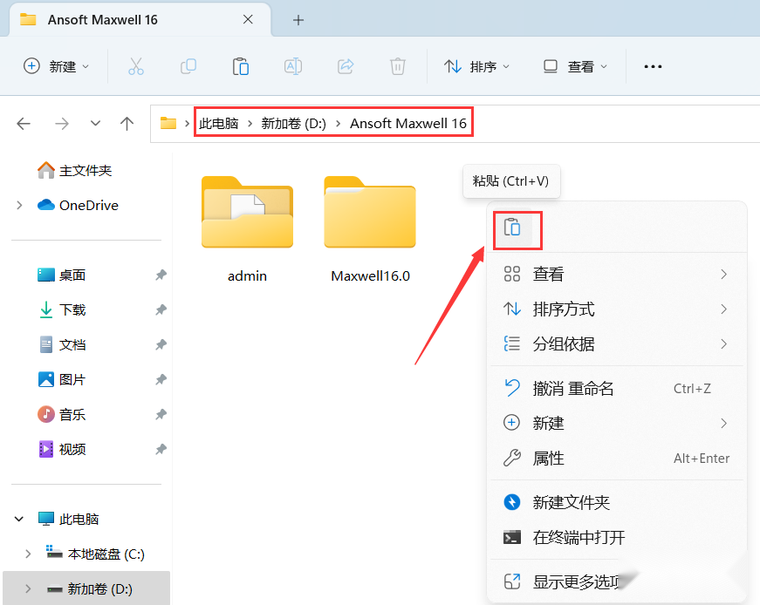Choose 显示更多选项 in context menu

click(x=617, y=581)
